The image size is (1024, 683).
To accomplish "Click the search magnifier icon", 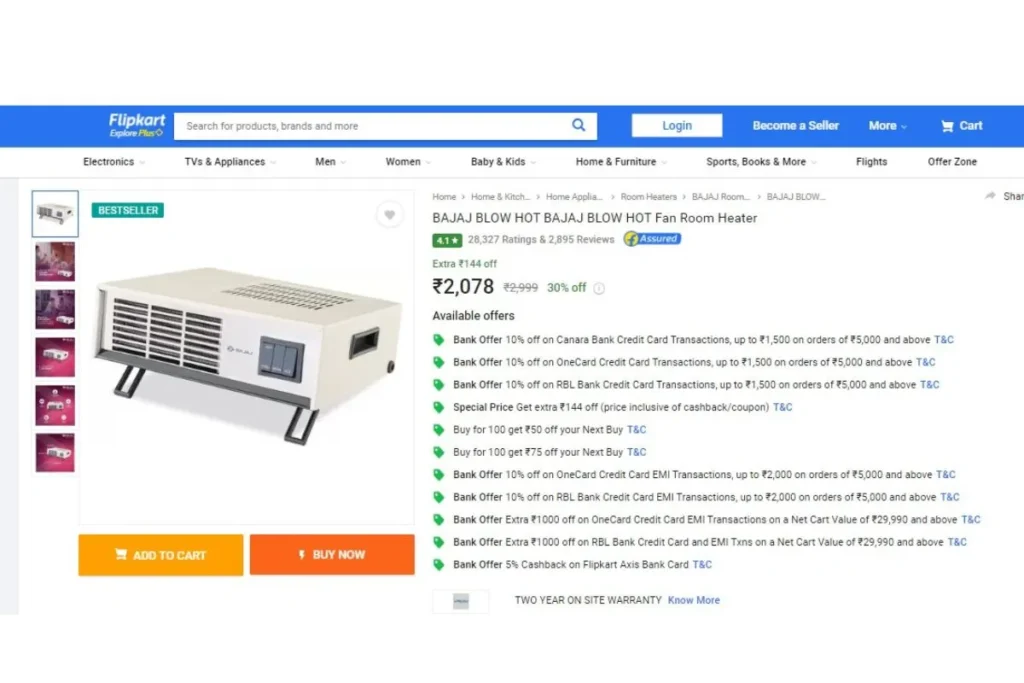I will click(x=579, y=125).
